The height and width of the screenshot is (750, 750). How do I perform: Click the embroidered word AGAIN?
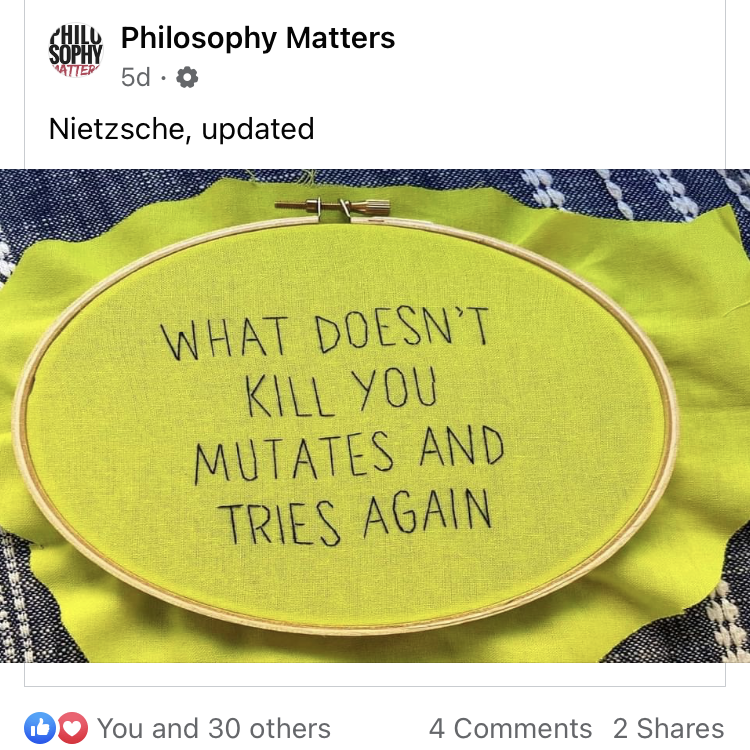coord(427,512)
